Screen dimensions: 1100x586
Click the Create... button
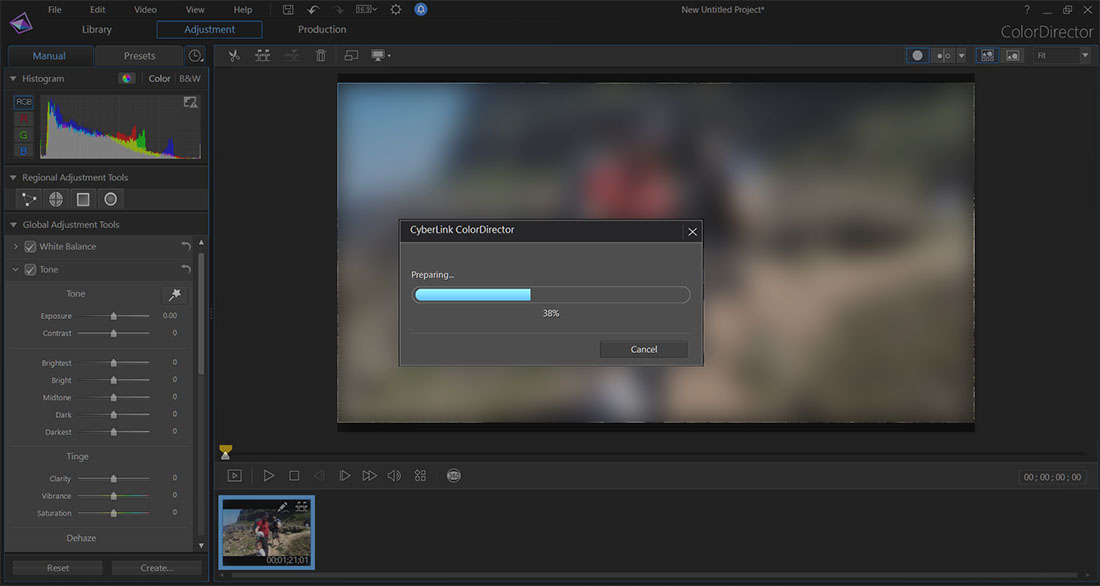coord(156,568)
